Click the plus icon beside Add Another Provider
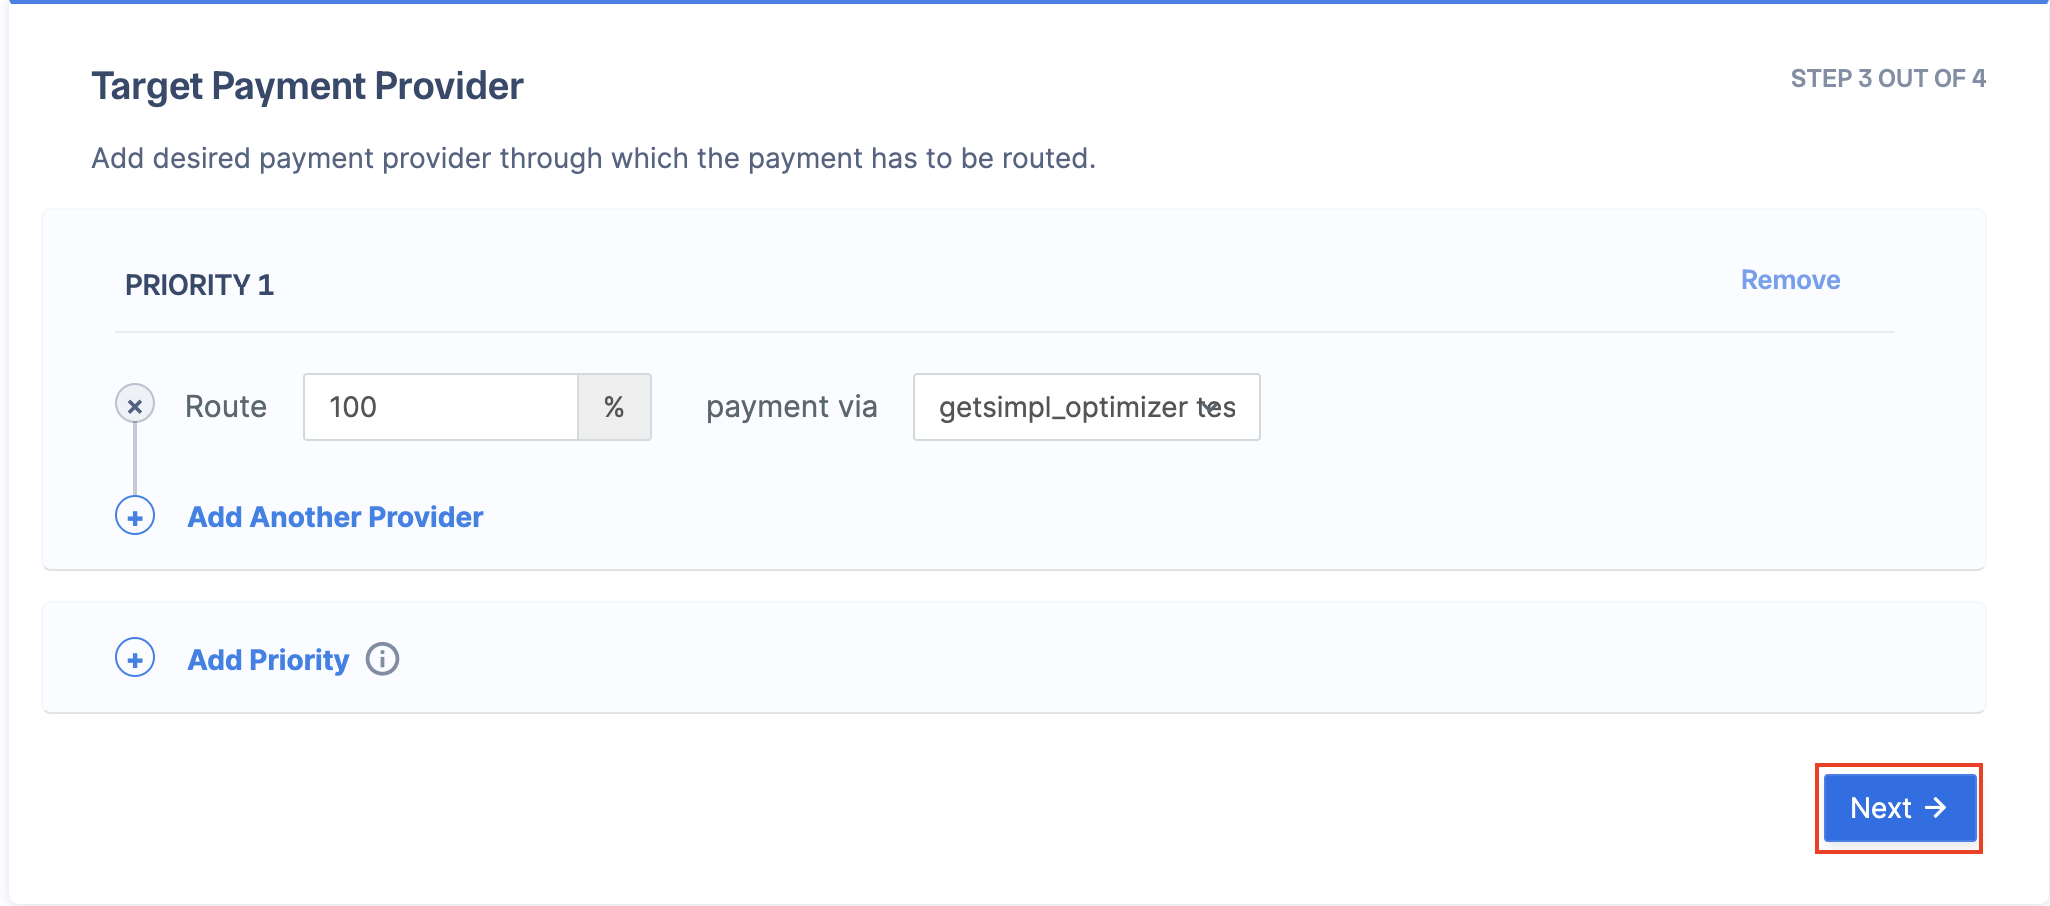This screenshot has width=2050, height=906. tap(135, 517)
